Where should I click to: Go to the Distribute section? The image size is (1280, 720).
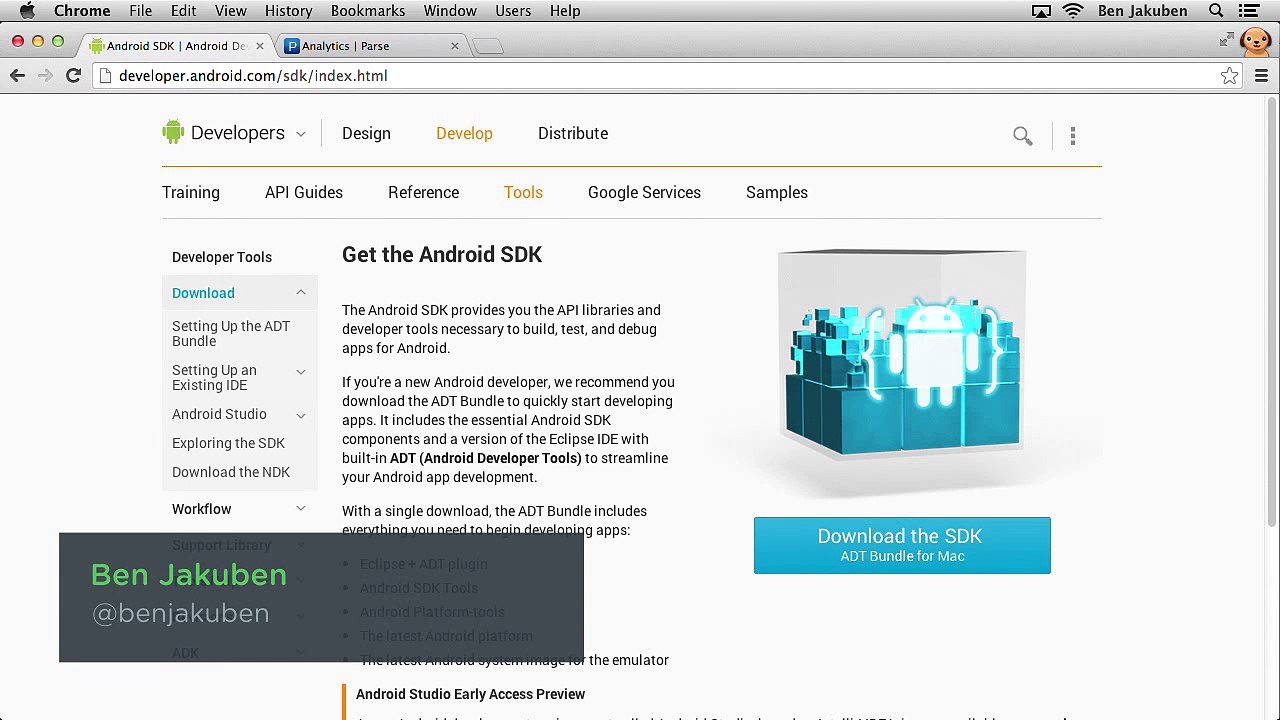[x=573, y=133]
